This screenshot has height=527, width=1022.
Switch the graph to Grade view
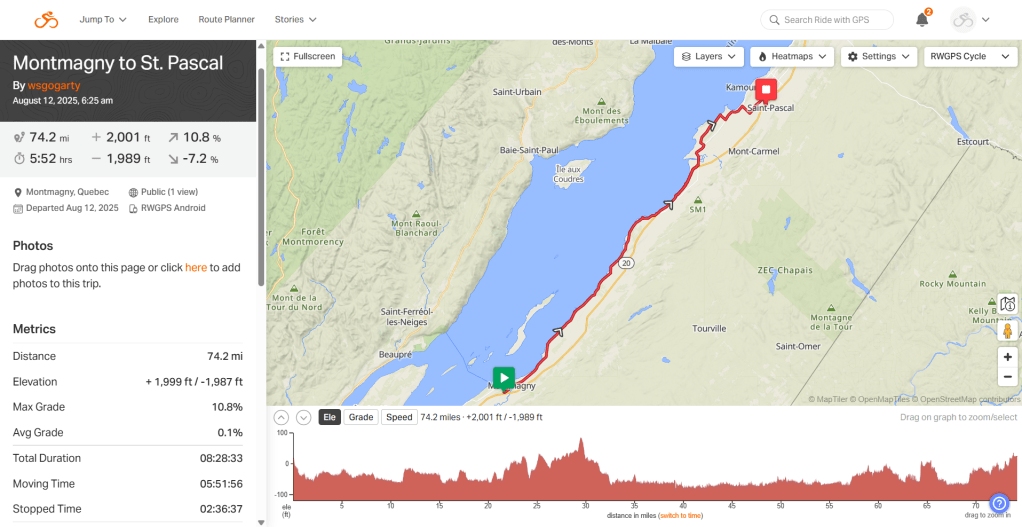point(360,417)
